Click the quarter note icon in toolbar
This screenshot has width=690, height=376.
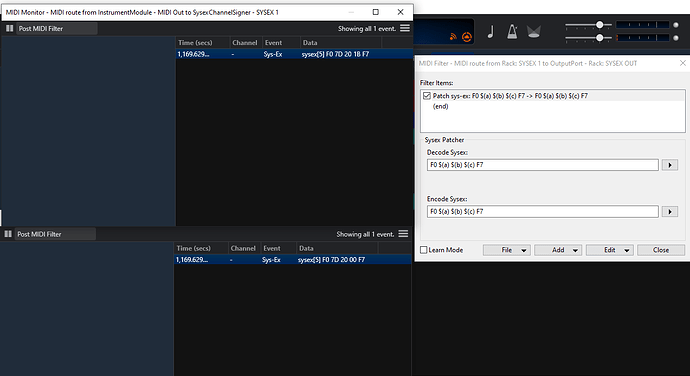[x=491, y=32]
